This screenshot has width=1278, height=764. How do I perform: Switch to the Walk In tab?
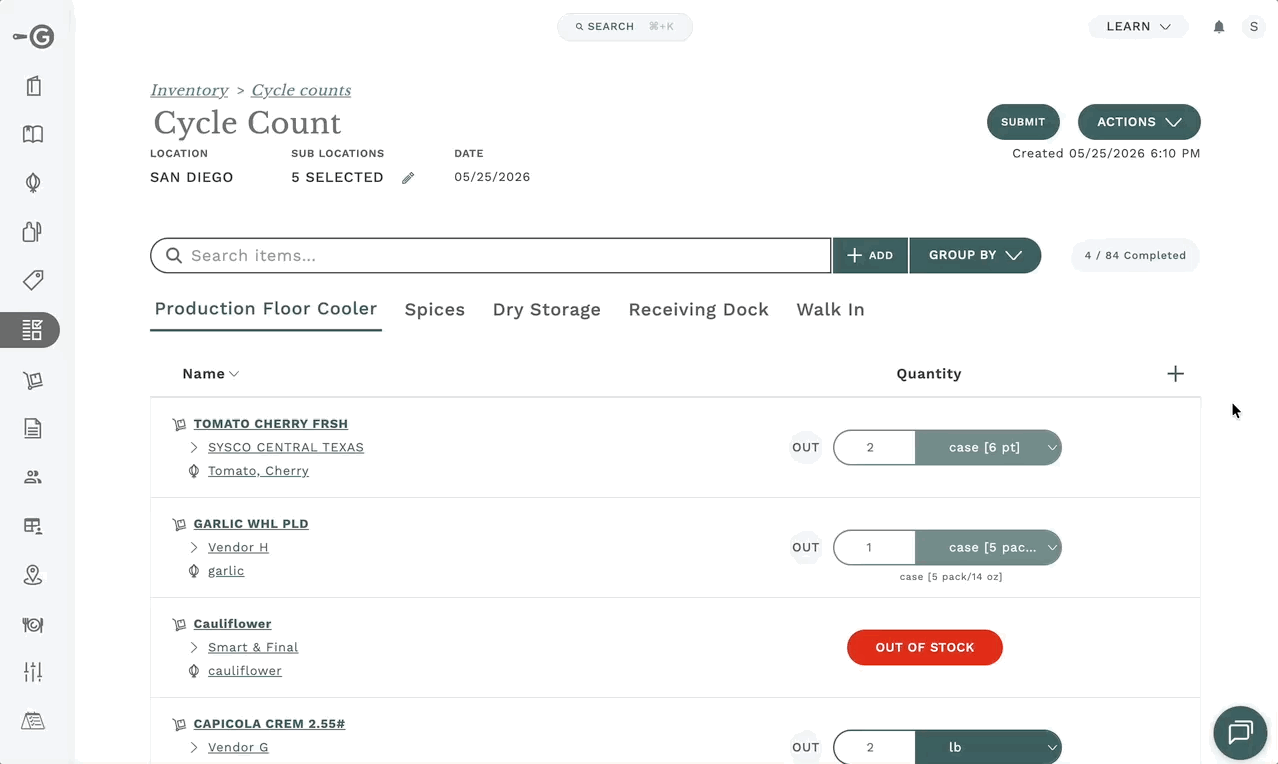(830, 310)
